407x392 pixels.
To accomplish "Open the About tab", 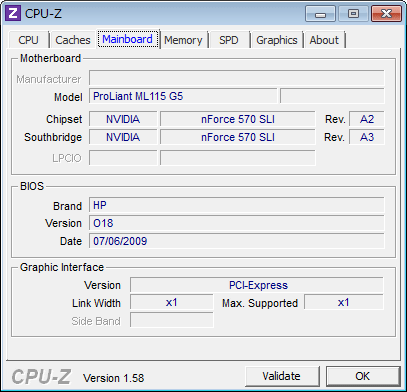I will coord(324,40).
